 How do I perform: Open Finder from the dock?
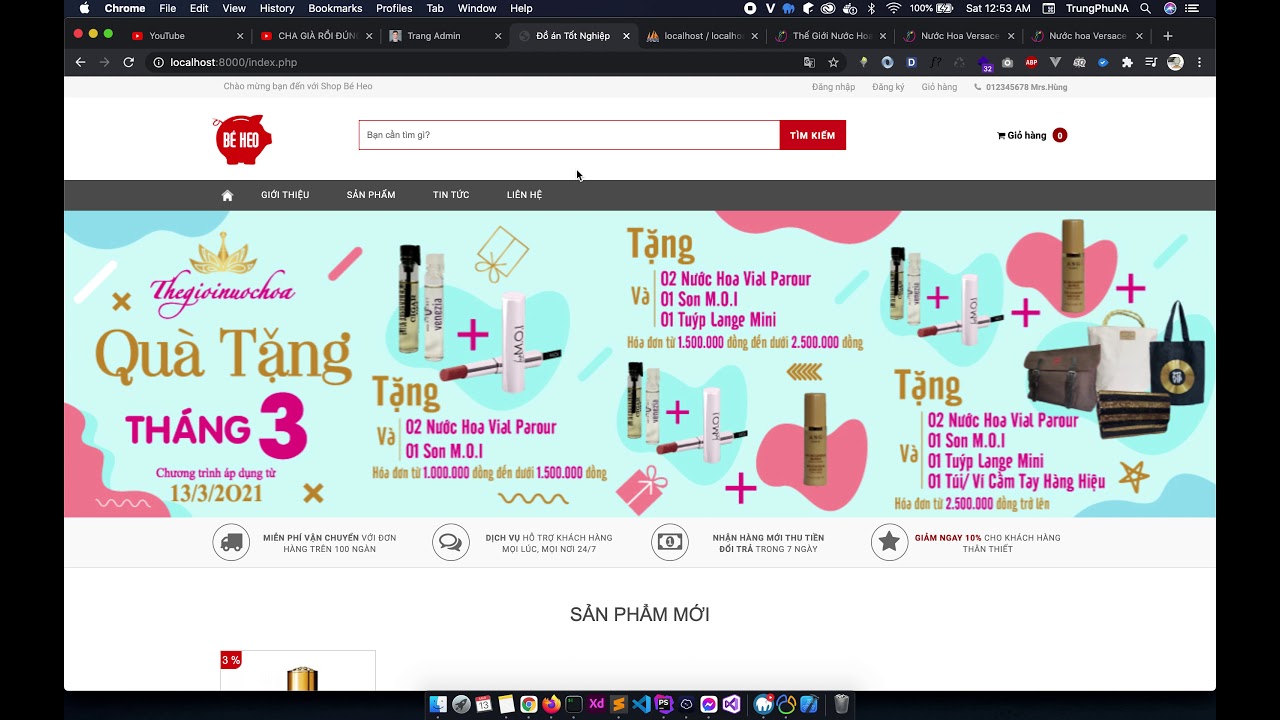click(x=438, y=704)
